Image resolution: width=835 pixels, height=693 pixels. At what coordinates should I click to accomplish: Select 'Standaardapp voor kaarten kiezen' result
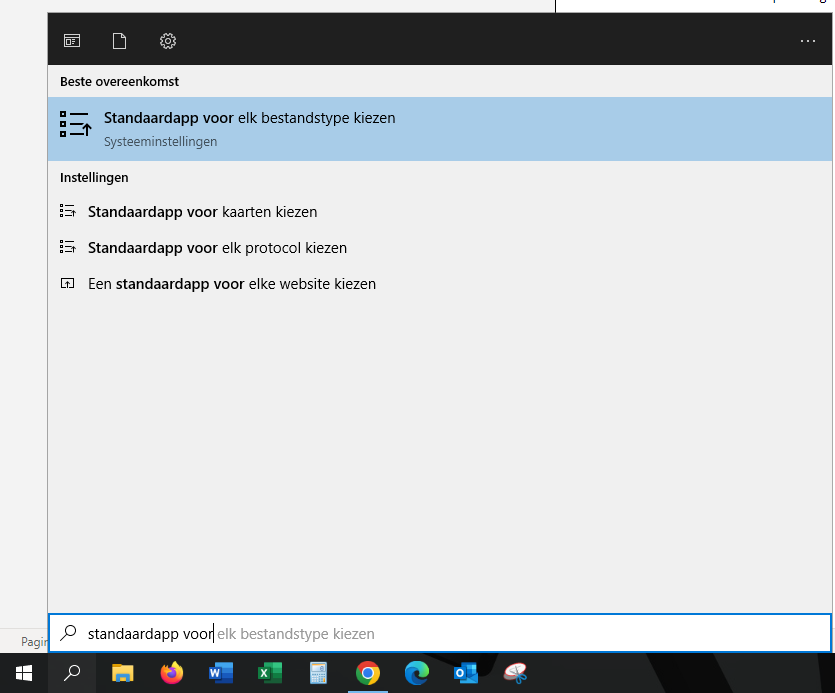click(202, 212)
